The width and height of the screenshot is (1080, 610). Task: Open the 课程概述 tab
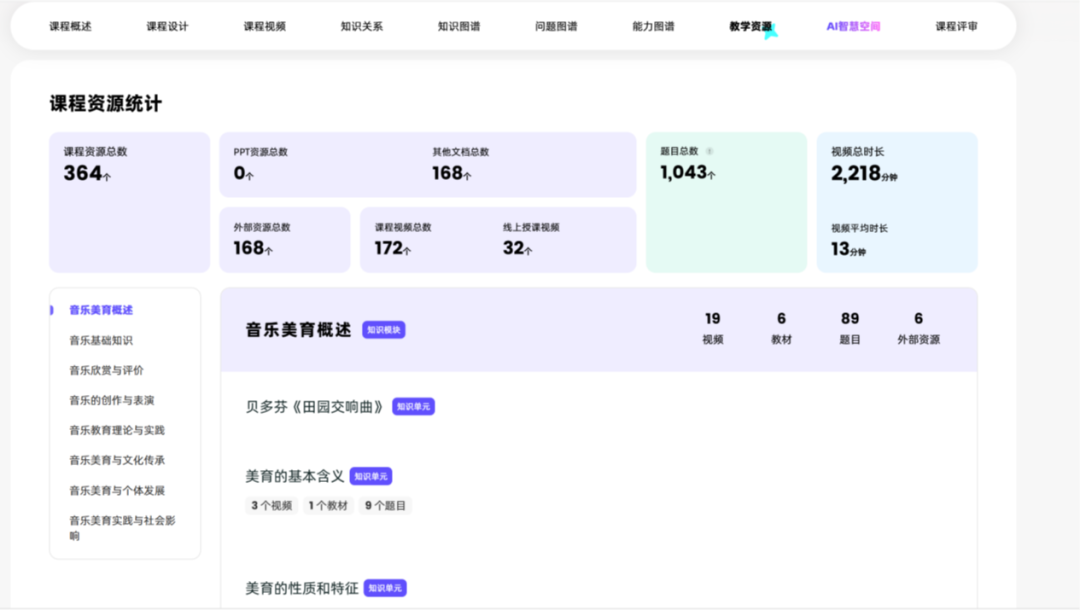[x=70, y=27]
